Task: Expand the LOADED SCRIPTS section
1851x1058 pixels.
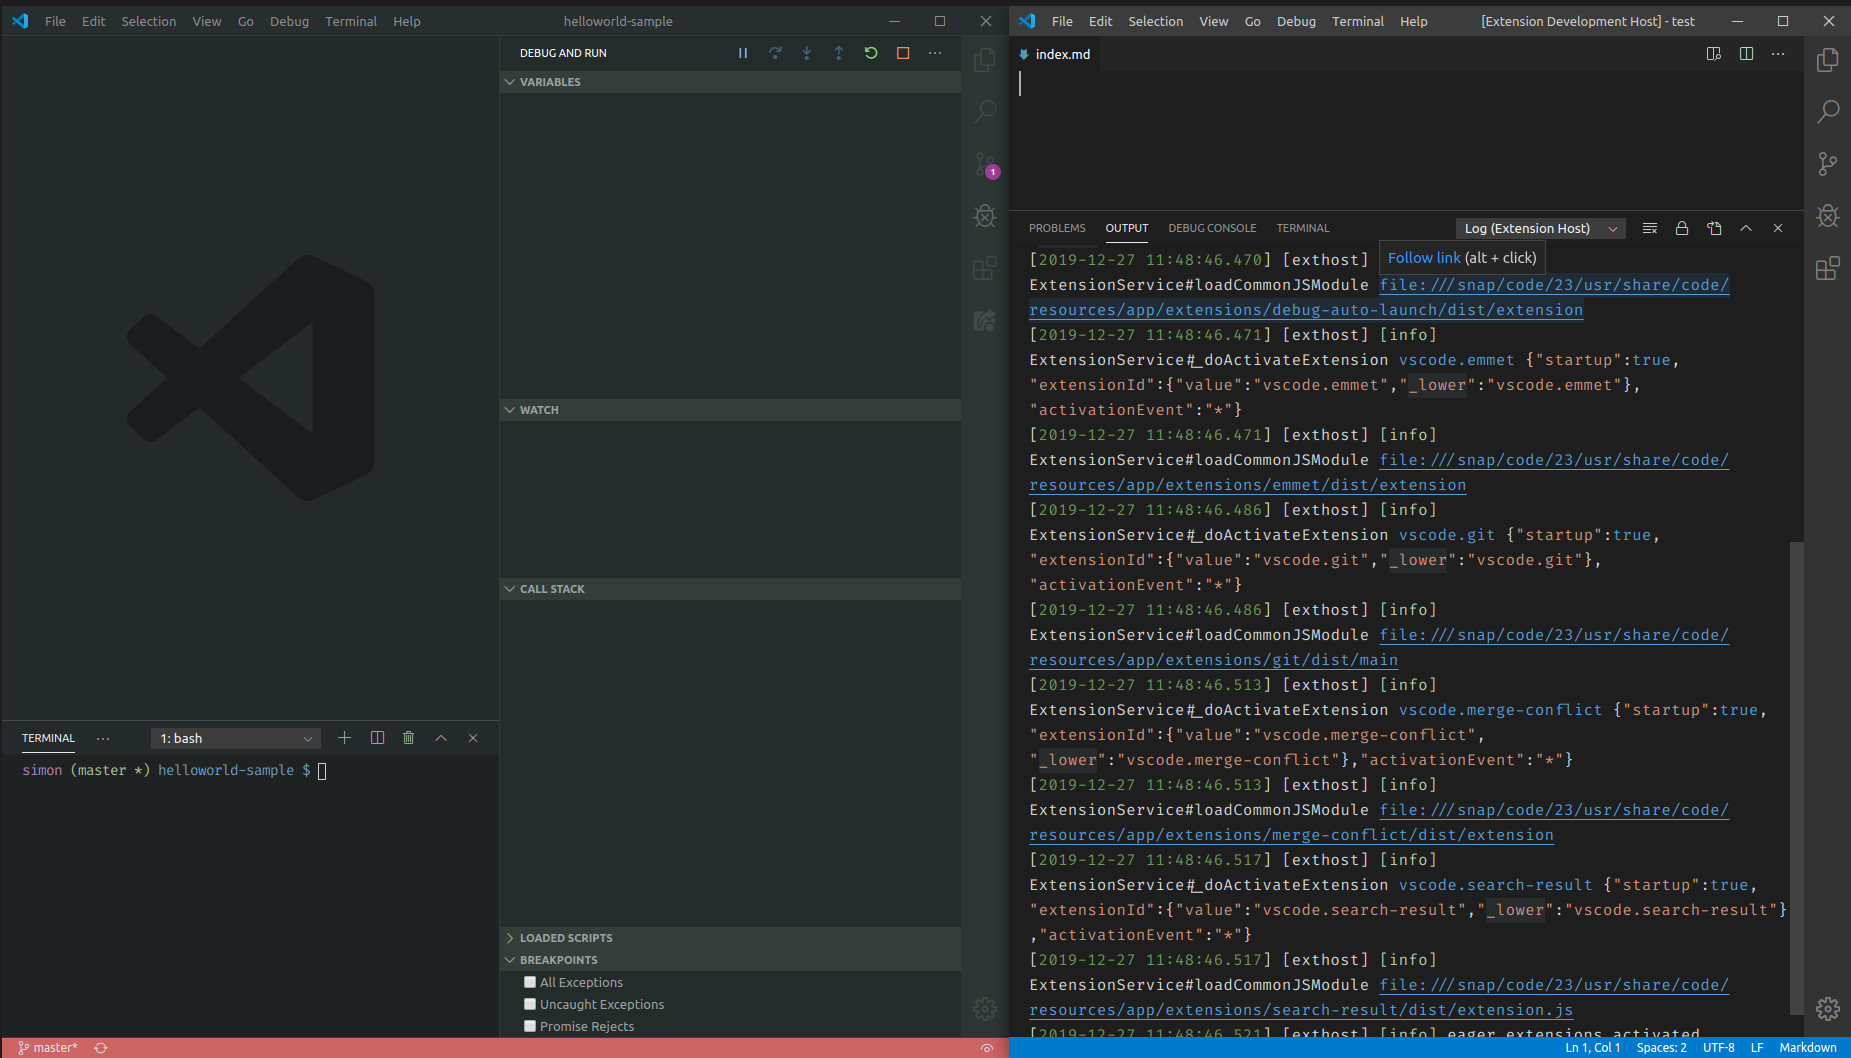Action: tap(566, 937)
